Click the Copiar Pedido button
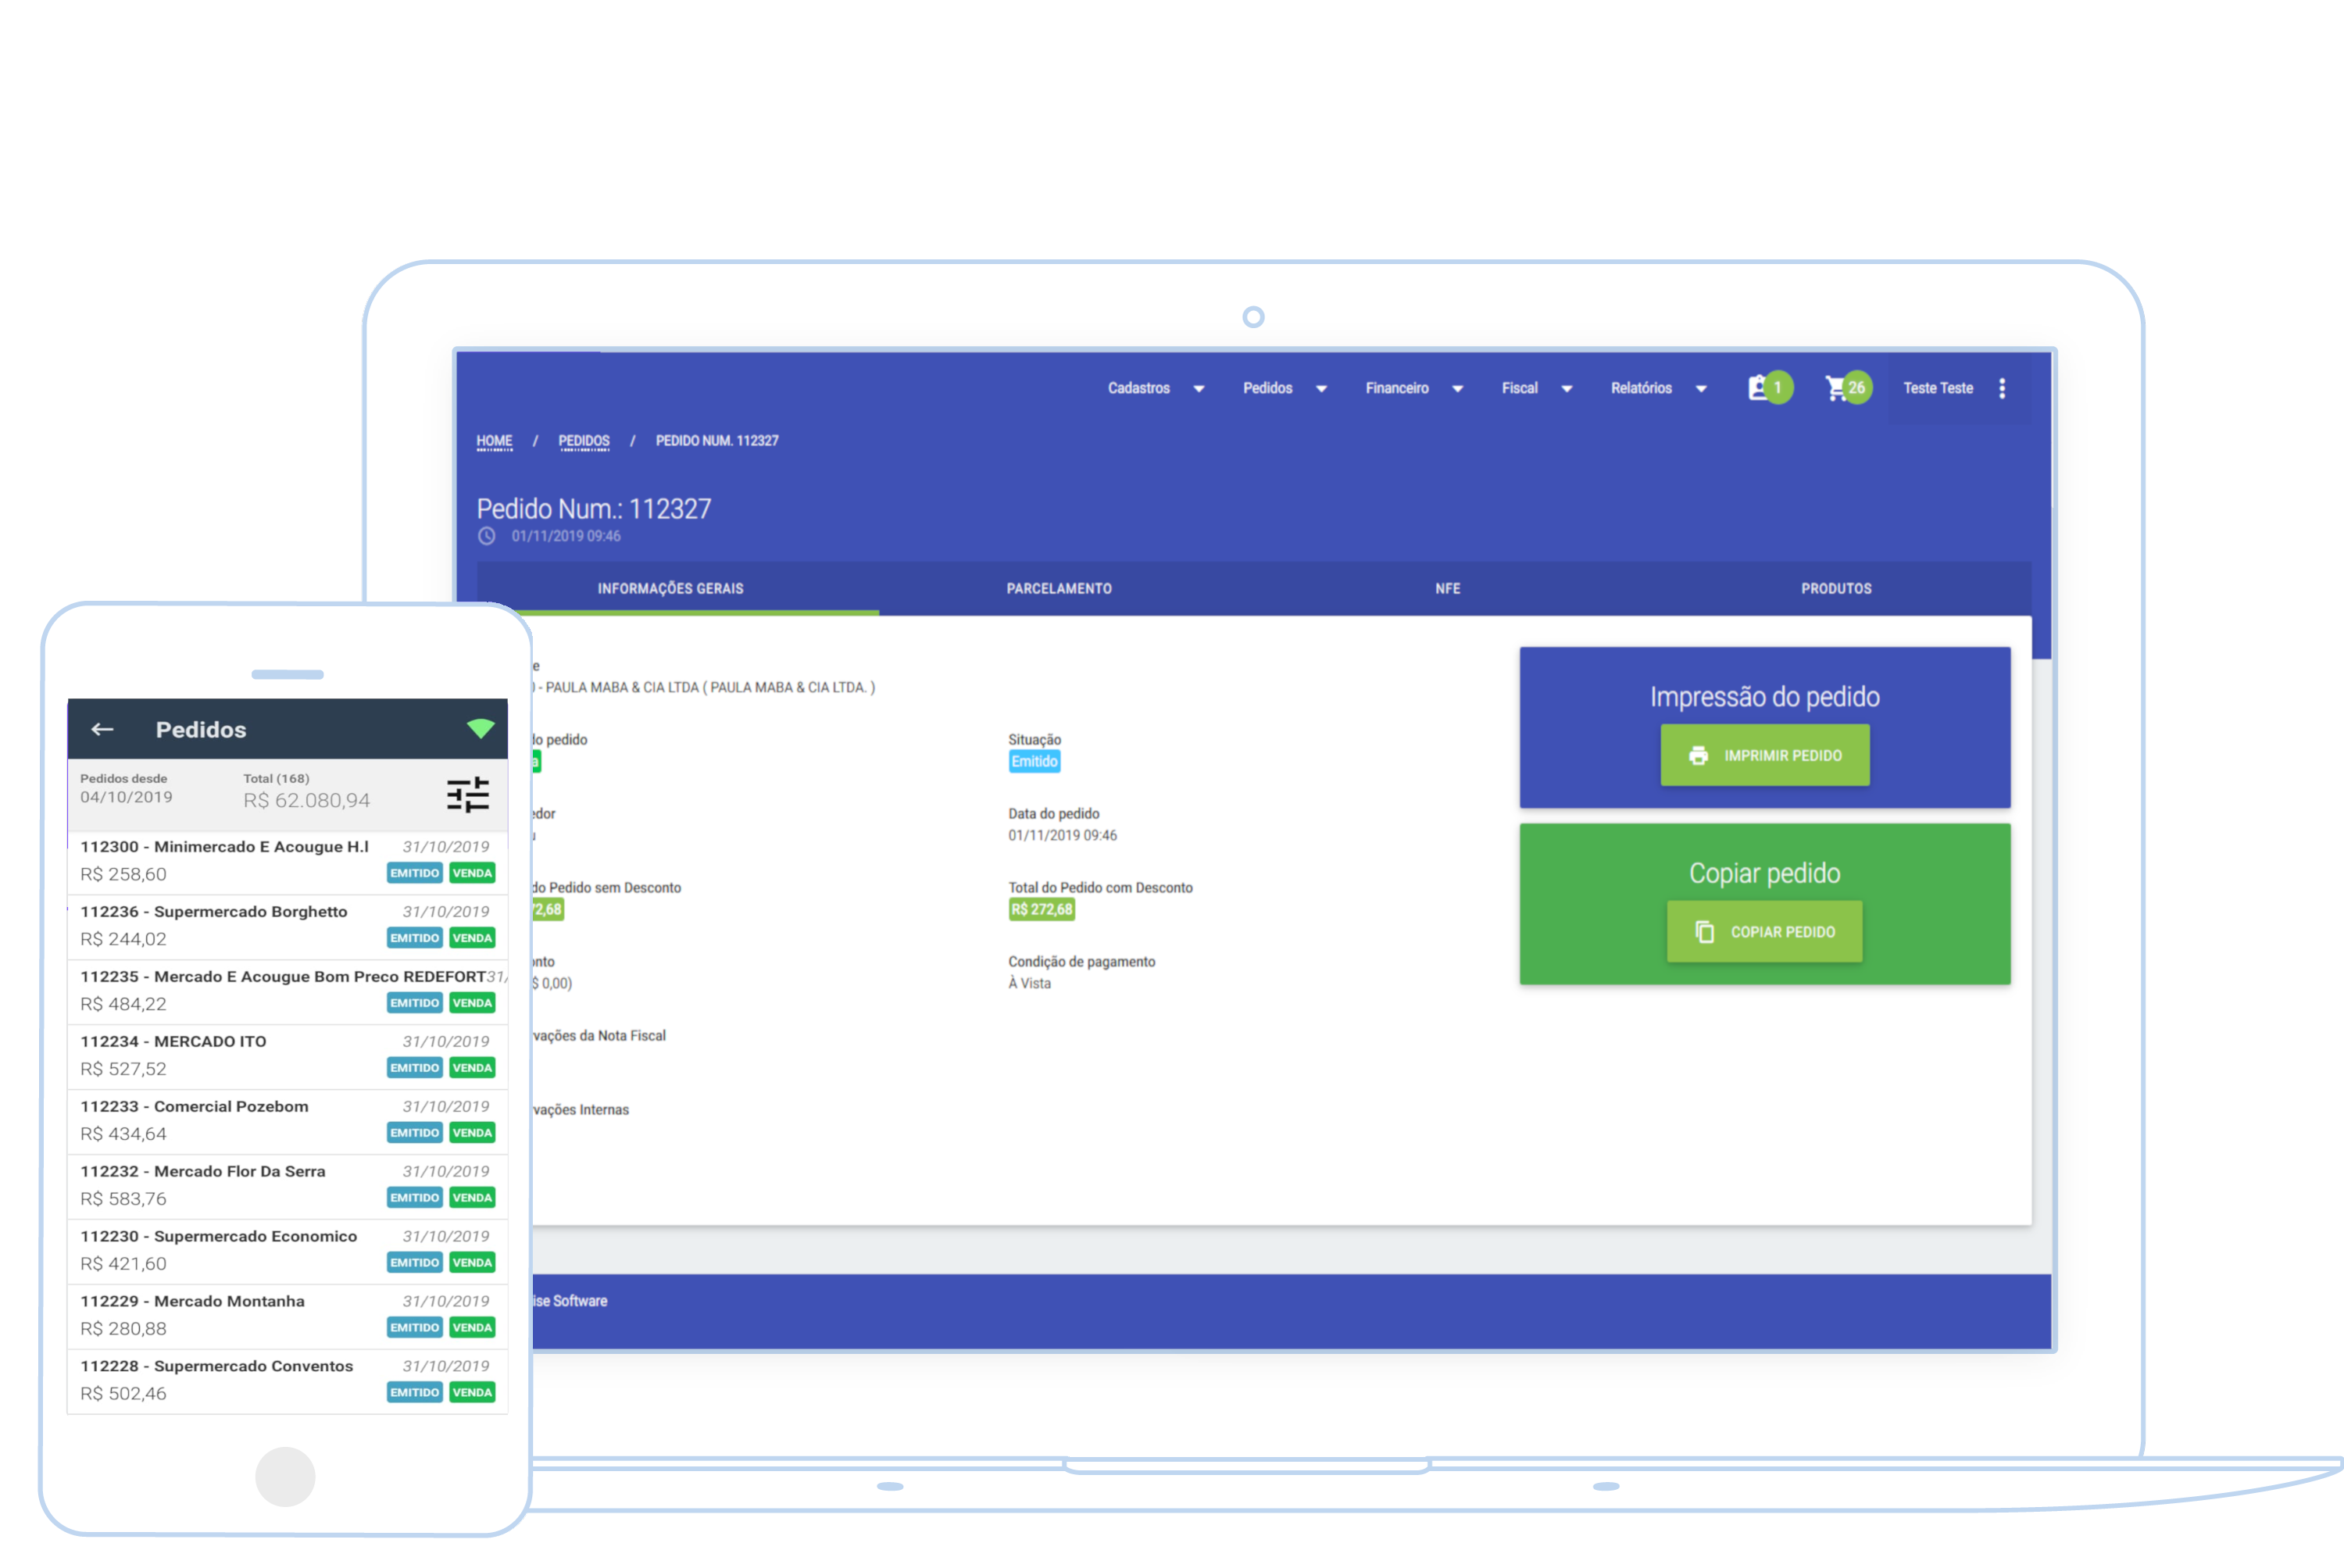Screen dimensions: 2344x1568 [x=1764, y=932]
